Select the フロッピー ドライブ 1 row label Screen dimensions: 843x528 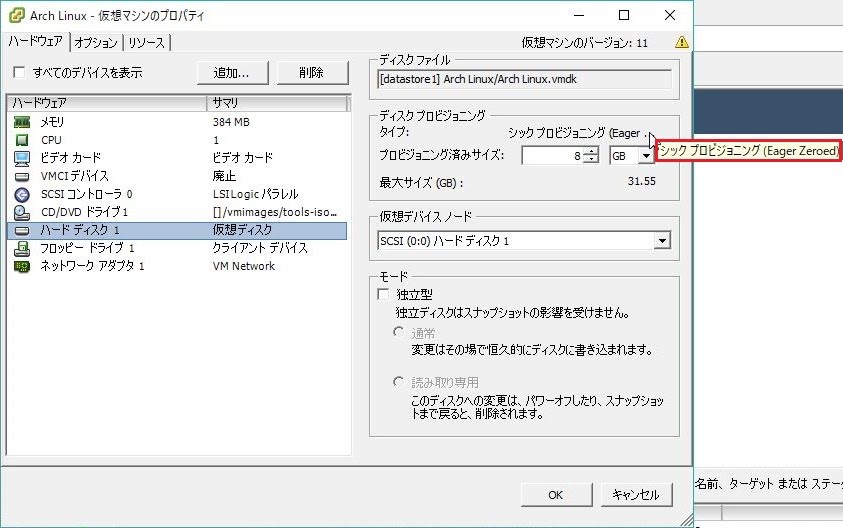(88, 248)
